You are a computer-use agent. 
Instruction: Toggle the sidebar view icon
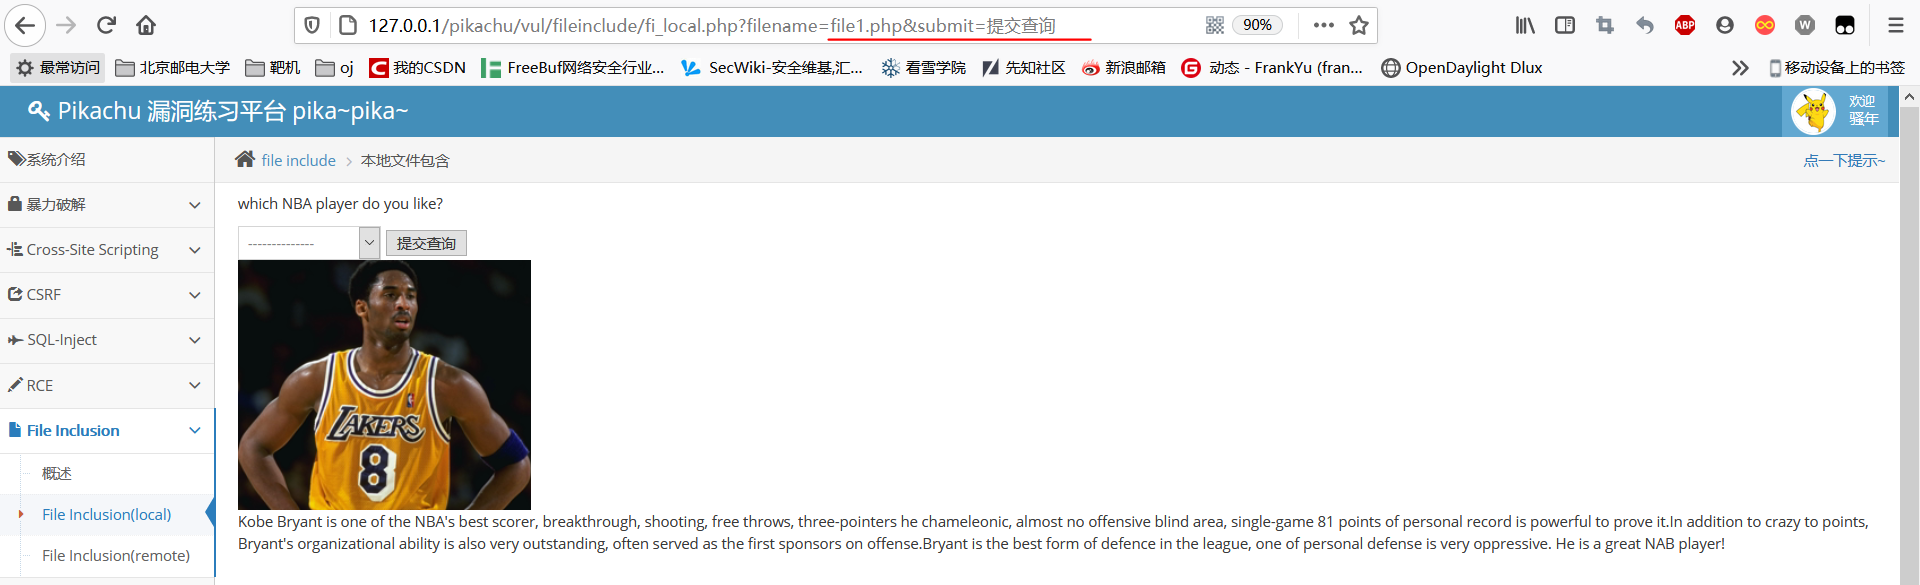tap(1565, 25)
